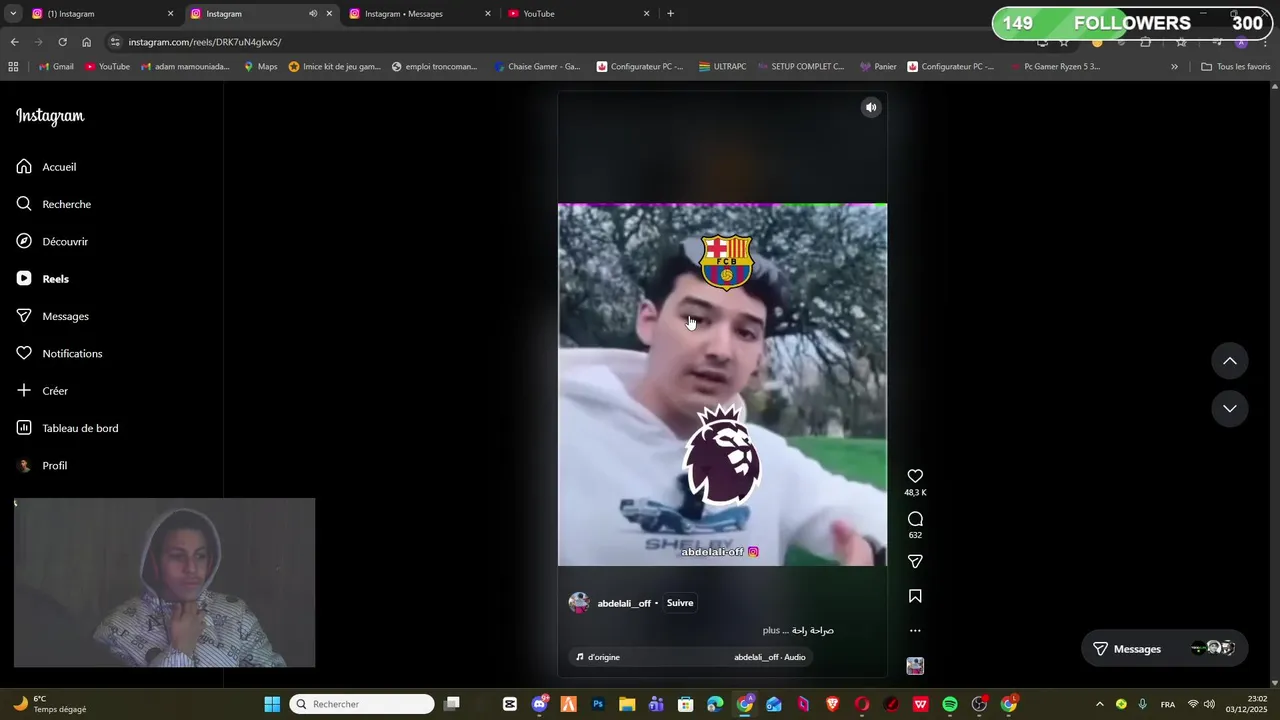Open the weather widget
This screenshot has width=1280, height=720.
[x=50, y=704]
